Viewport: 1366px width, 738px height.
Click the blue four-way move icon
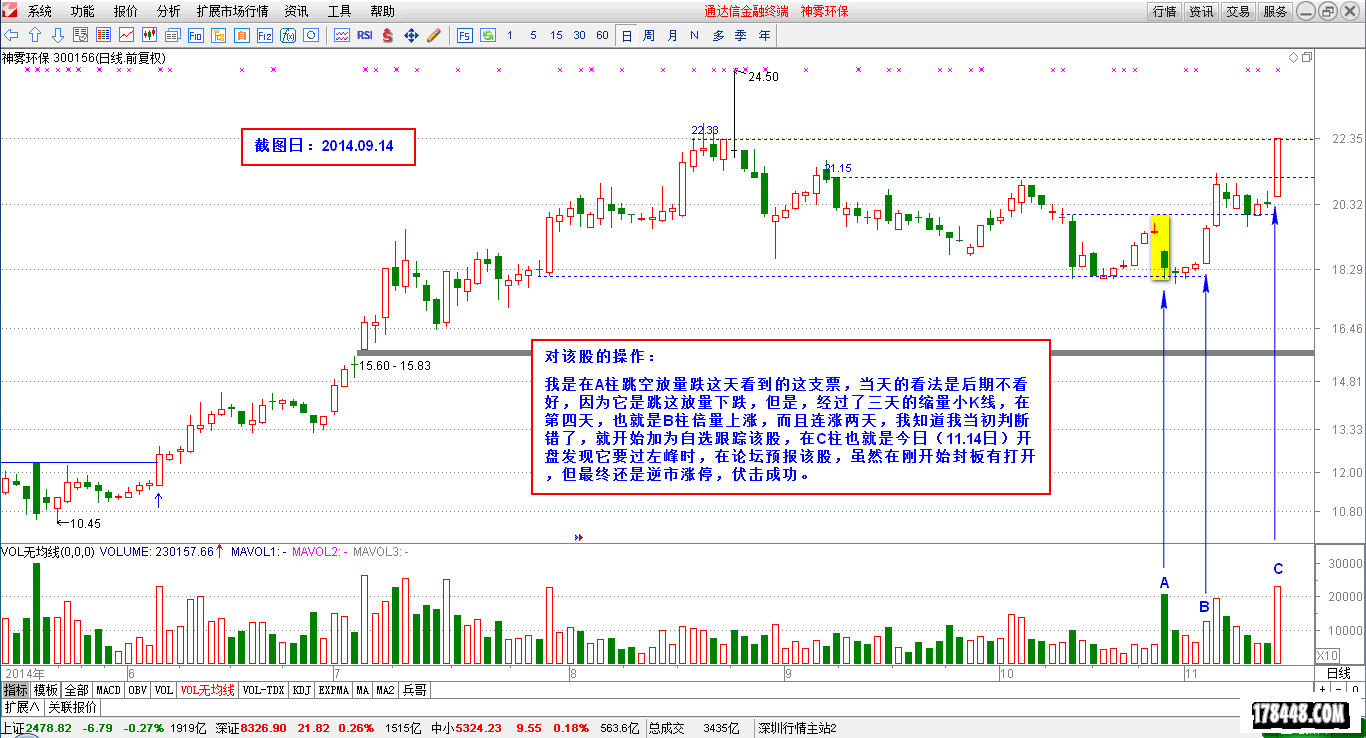[x=411, y=35]
